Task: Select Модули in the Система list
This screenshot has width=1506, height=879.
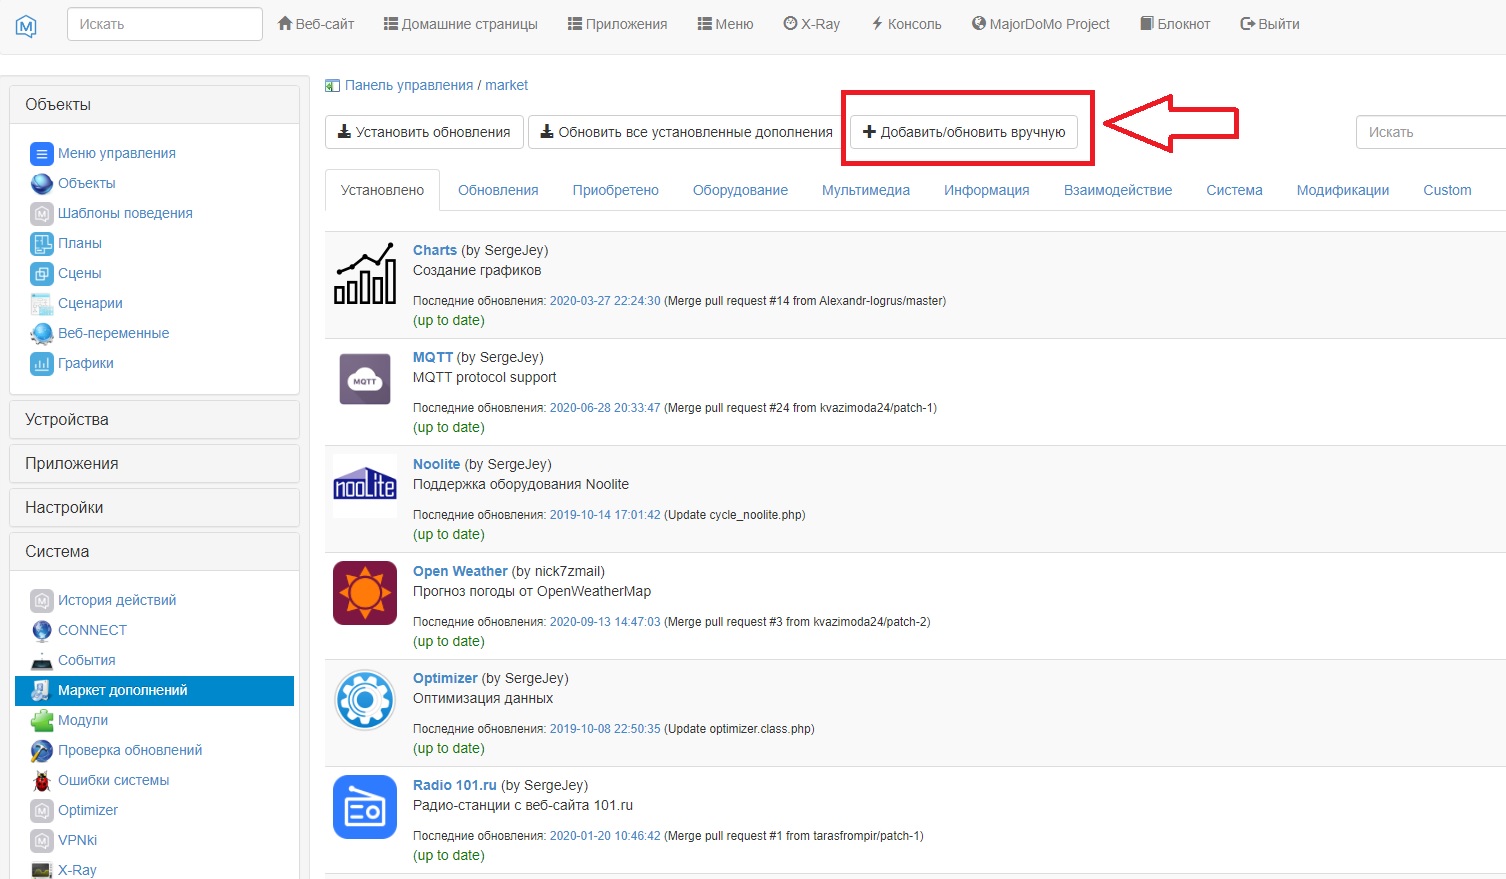Action: (83, 720)
